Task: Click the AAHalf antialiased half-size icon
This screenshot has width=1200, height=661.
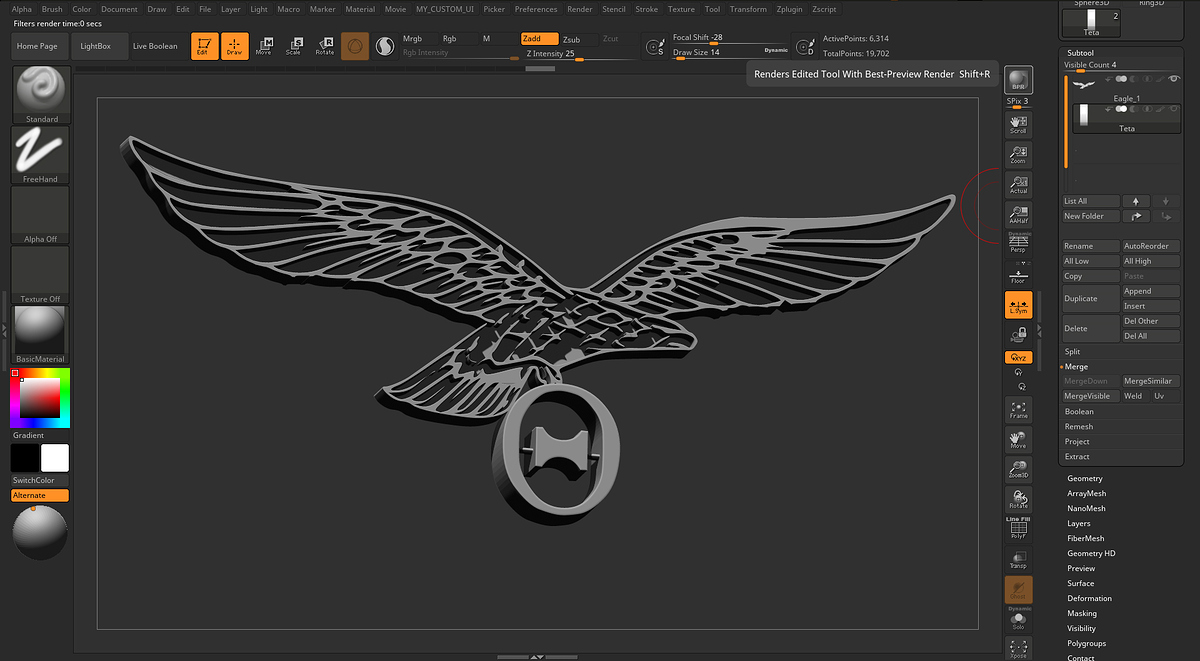Action: pos(1018,214)
